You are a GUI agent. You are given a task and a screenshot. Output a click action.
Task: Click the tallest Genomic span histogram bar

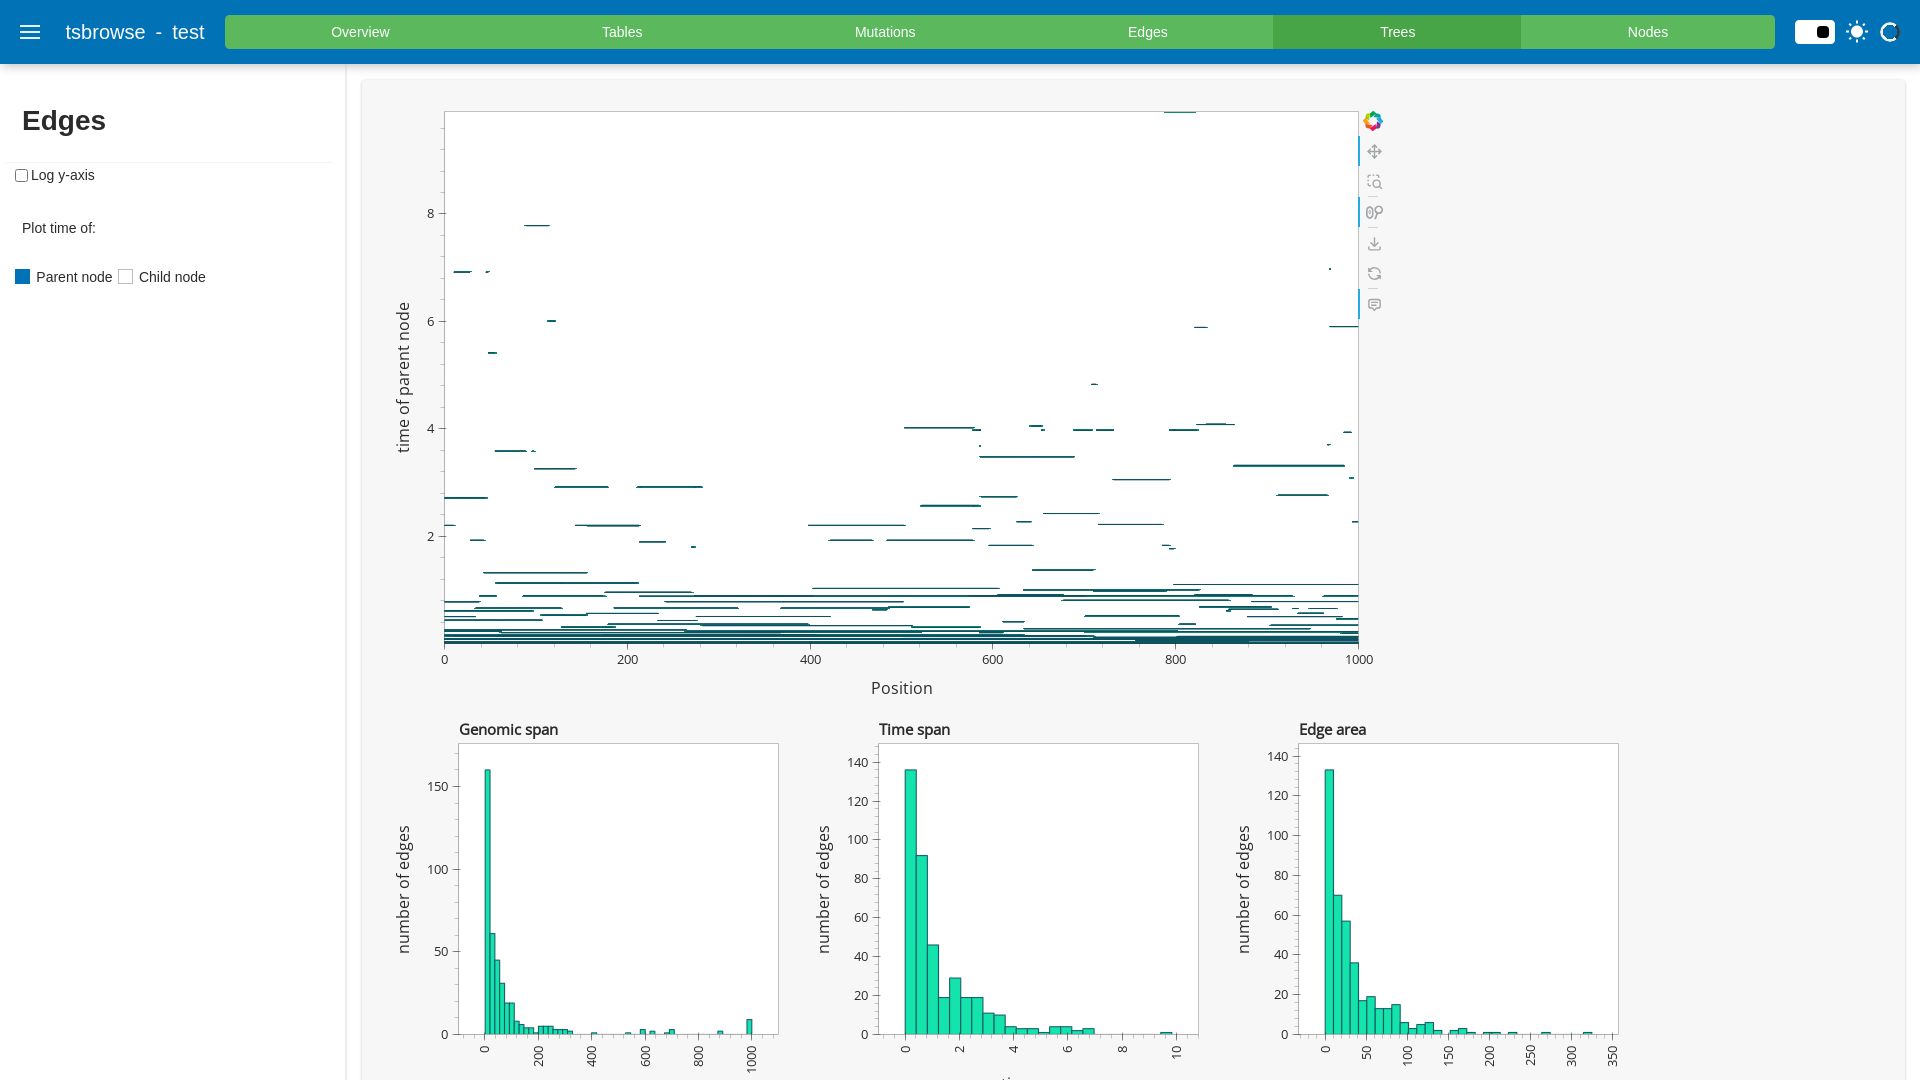(x=487, y=900)
